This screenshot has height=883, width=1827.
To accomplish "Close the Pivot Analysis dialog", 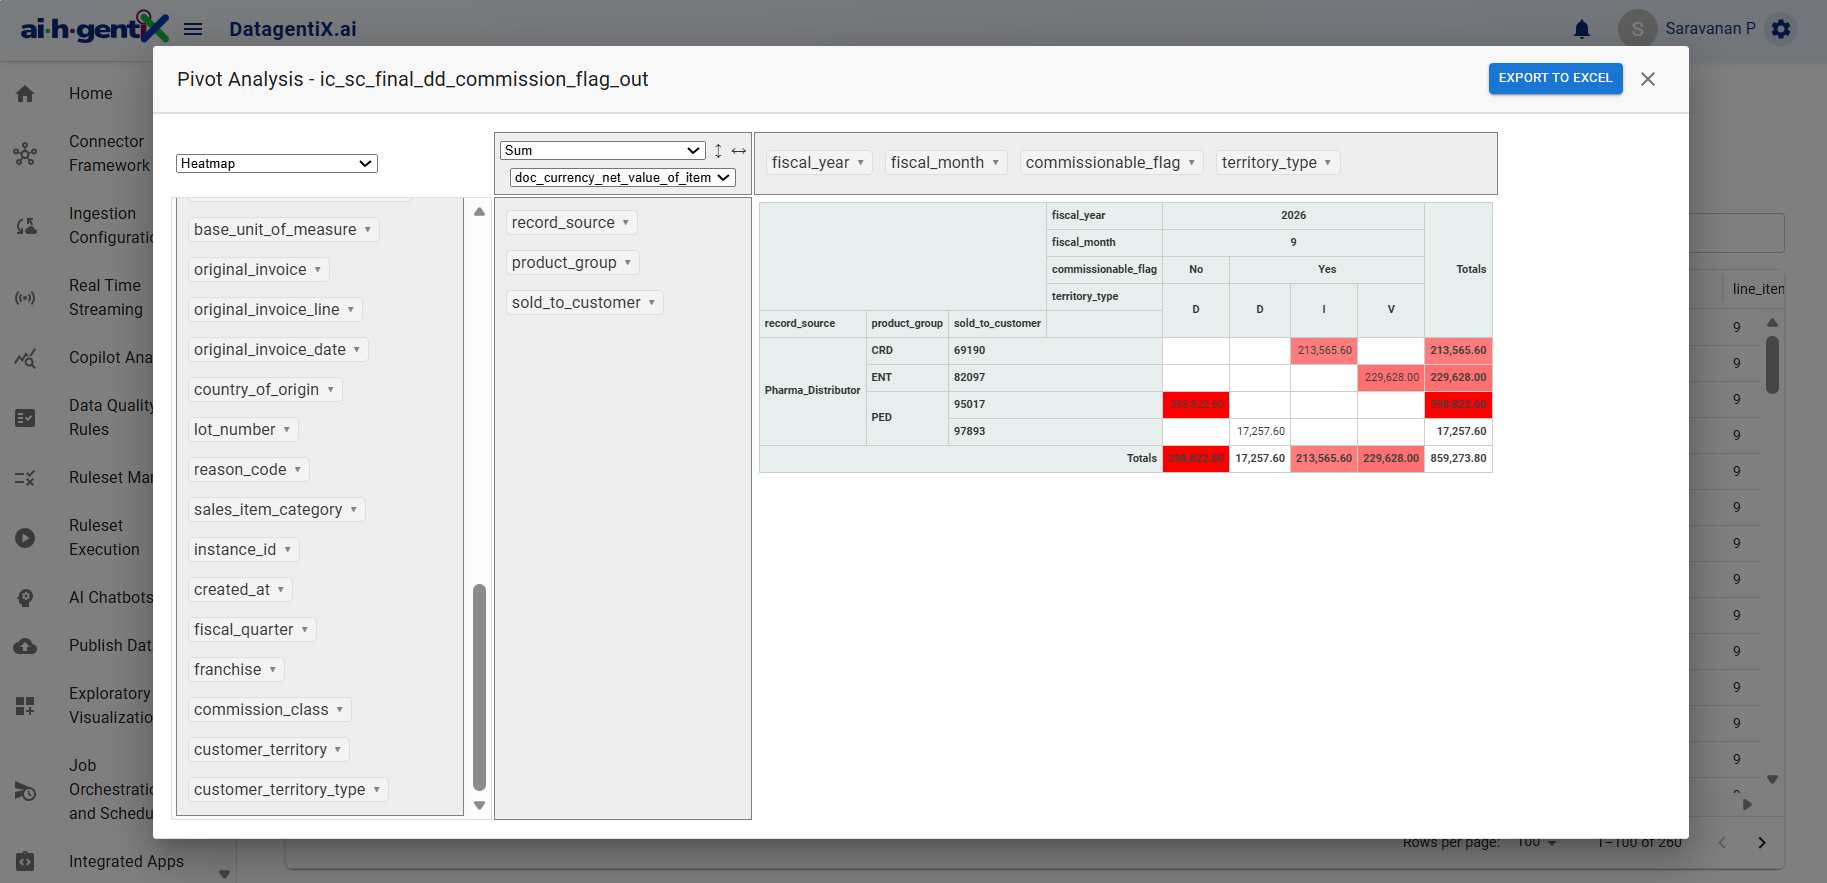I will pyautogui.click(x=1648, y=79).
